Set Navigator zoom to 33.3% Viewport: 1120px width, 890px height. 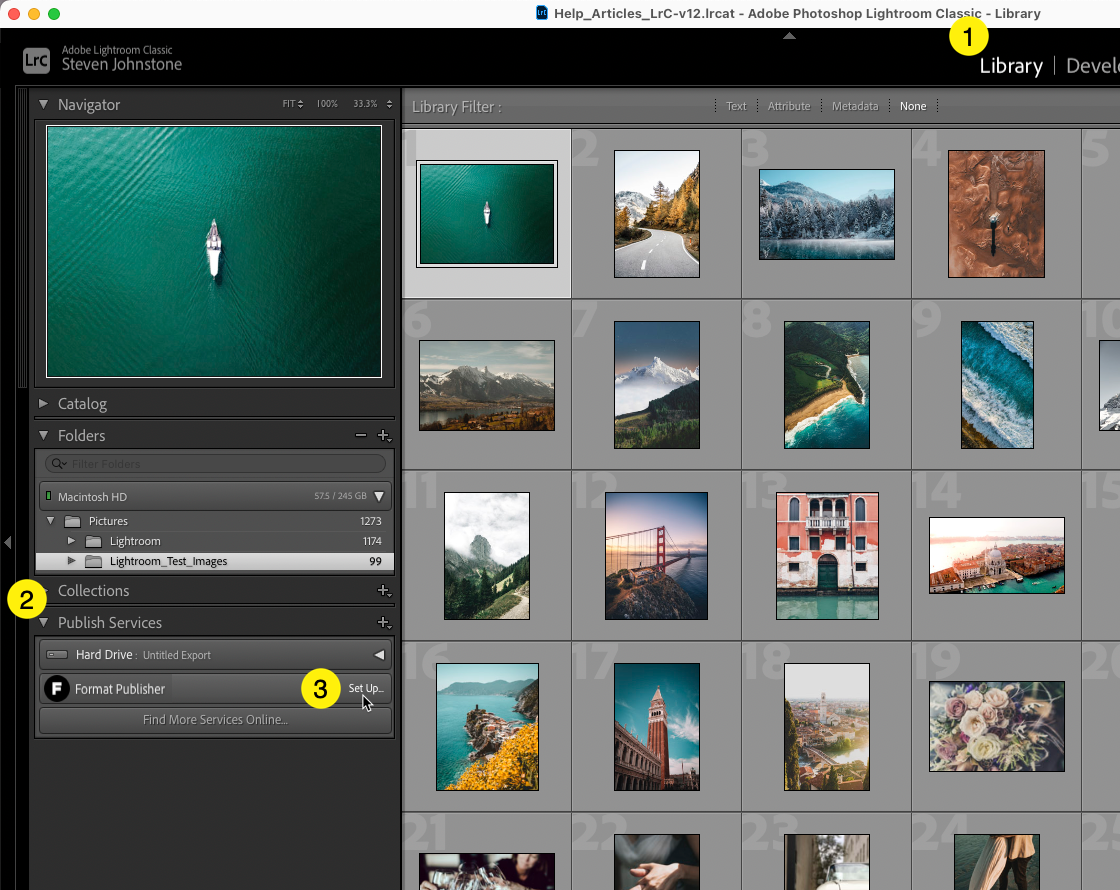tap(365, 104)
